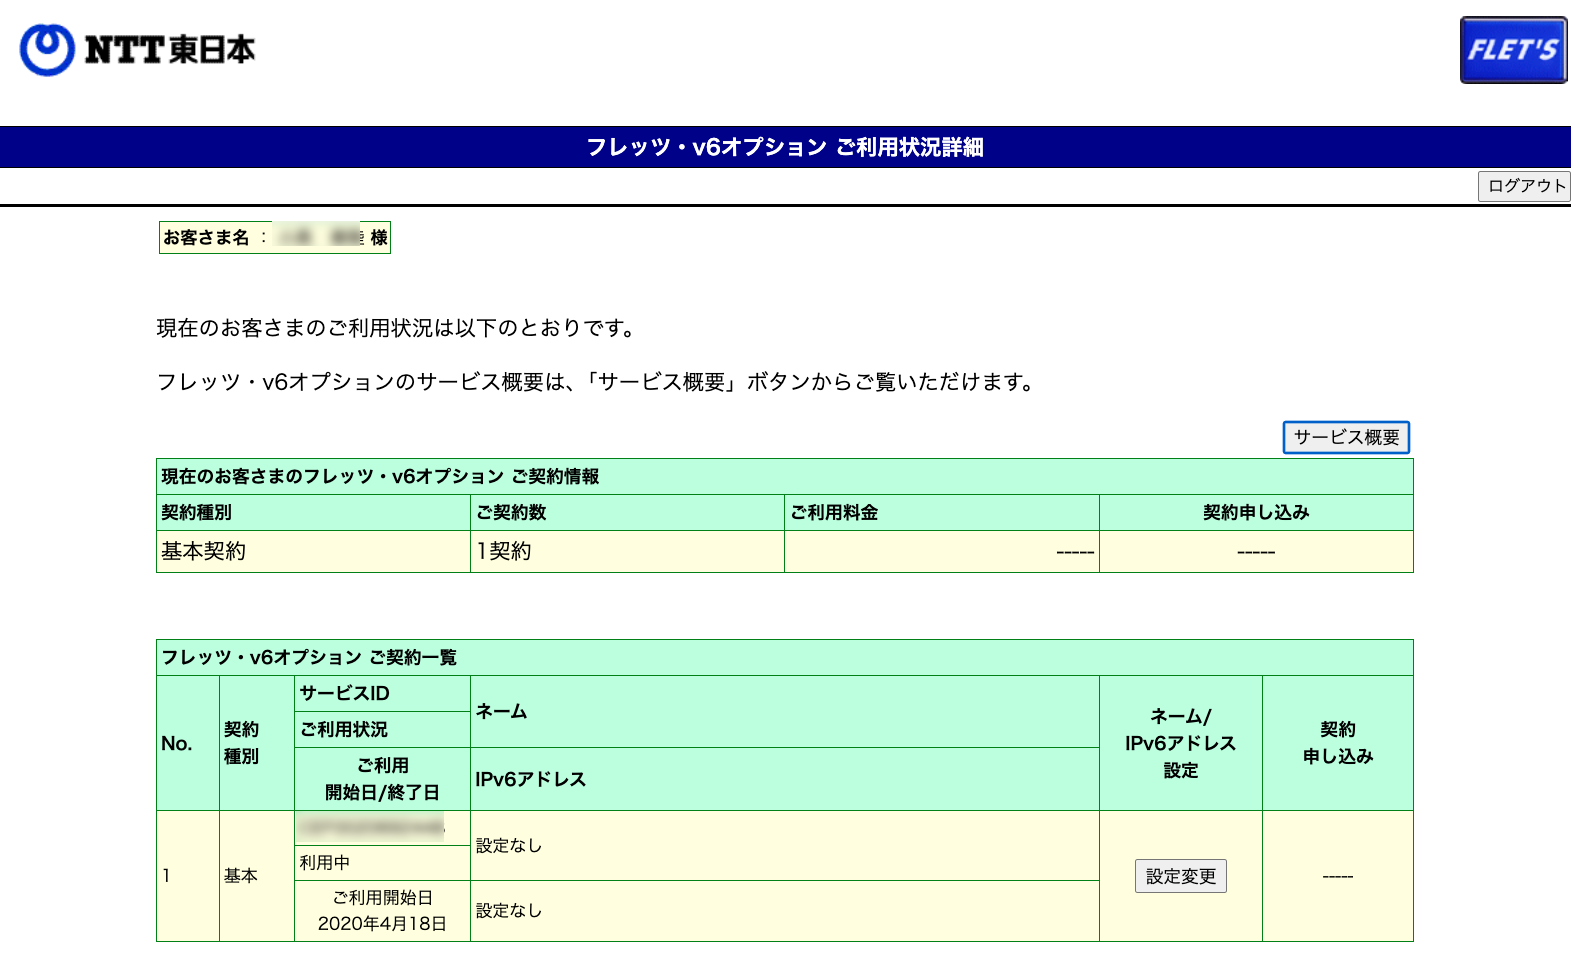Click the ネーム header cell

coord(785,711)
